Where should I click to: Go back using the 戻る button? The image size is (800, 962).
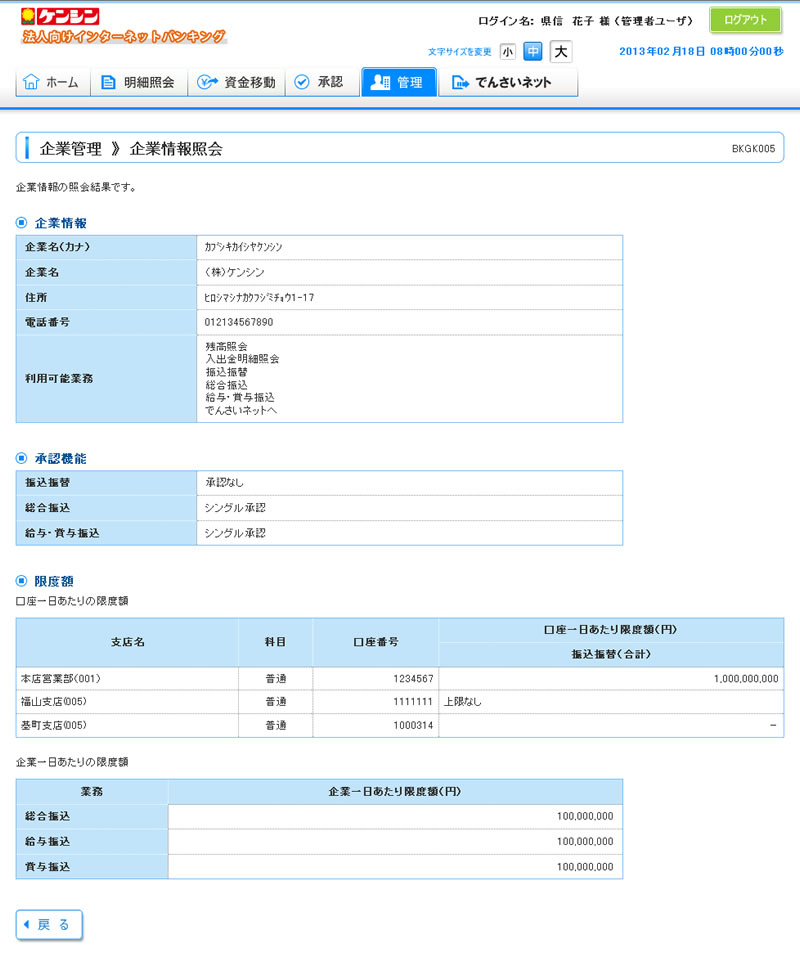(49, 925)
